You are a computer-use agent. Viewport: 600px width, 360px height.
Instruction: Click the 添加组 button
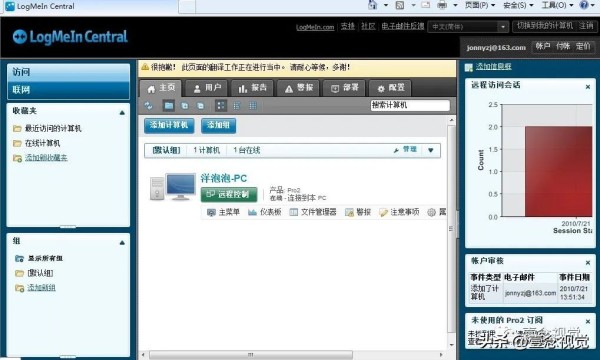coord(218,125)
